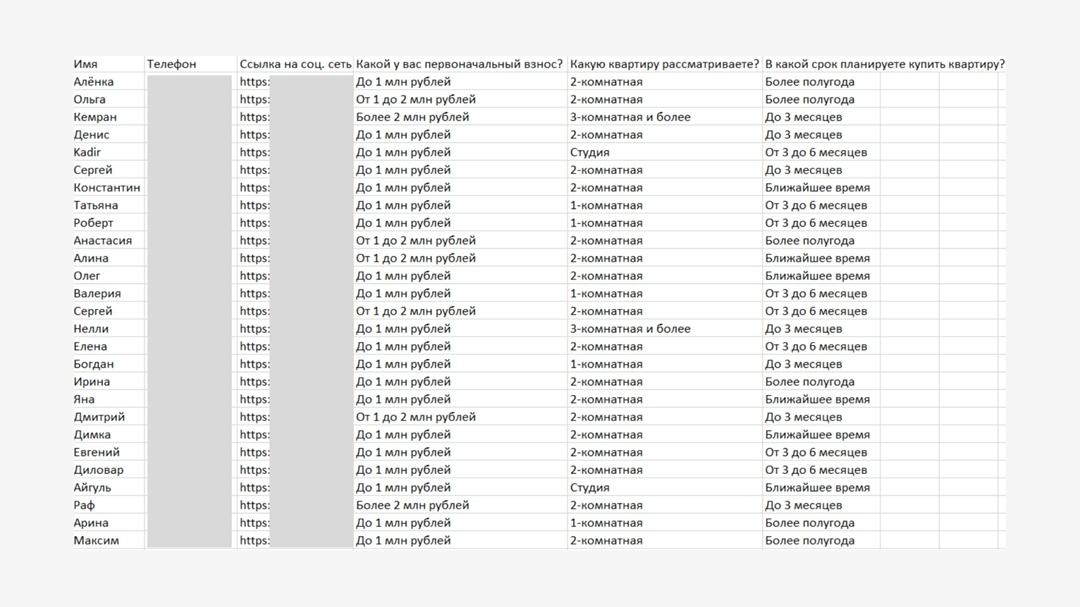The image size is (1080, 607).
Task: Open the https link in Алёнка's row
Action: pyautogui.click(x=255, y=82)
